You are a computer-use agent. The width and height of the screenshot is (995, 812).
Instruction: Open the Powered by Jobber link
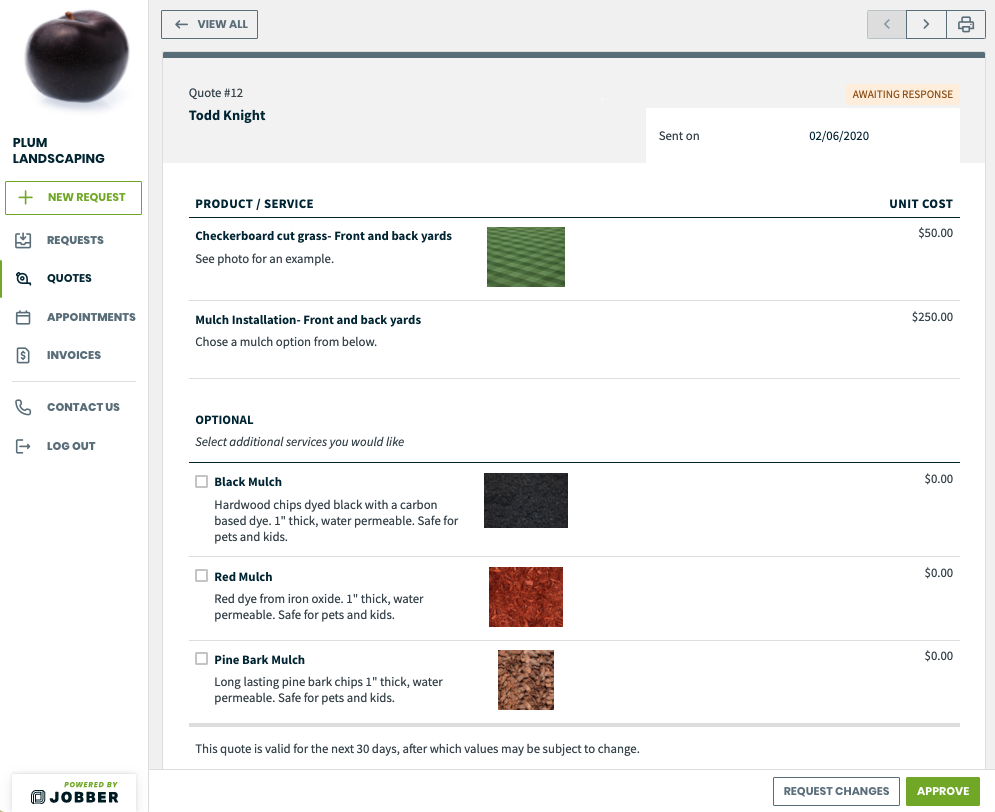click(73, 791)
